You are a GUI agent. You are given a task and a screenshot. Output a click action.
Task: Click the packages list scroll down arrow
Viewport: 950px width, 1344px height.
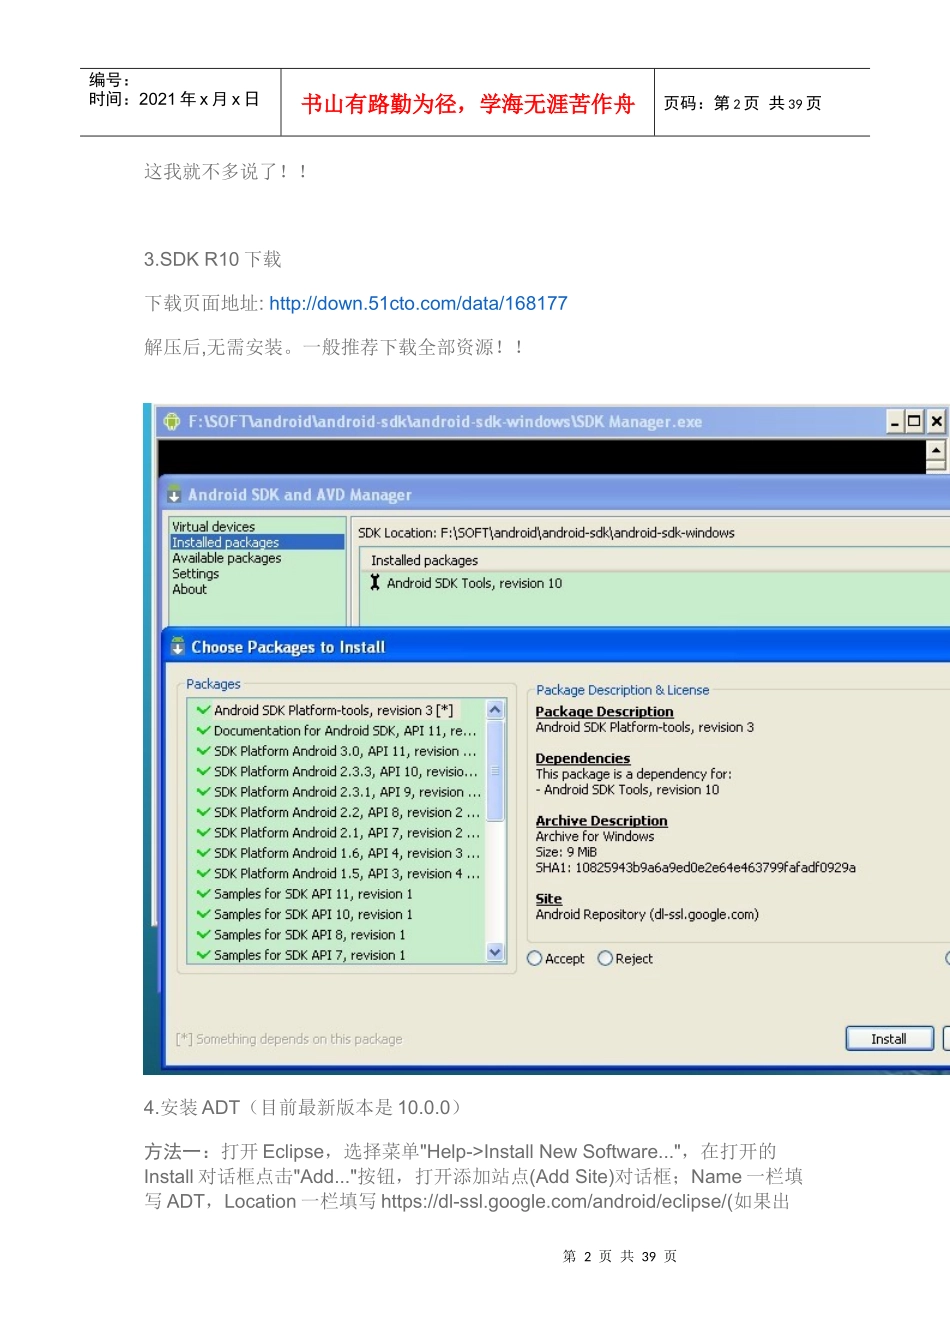coord(495,953)
